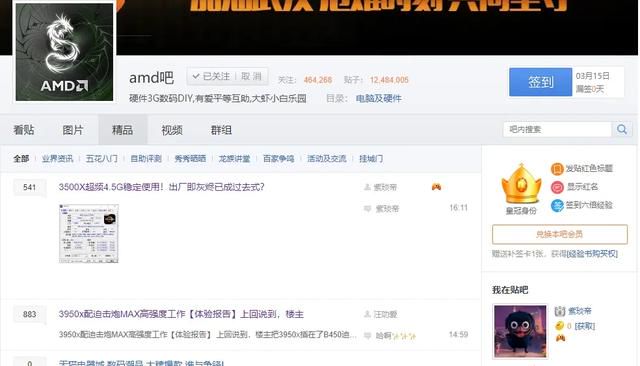This screenshot has width=640, height=366.
Task: Open the 3500X post screenshot thumbnail
Action: [89, 233]
